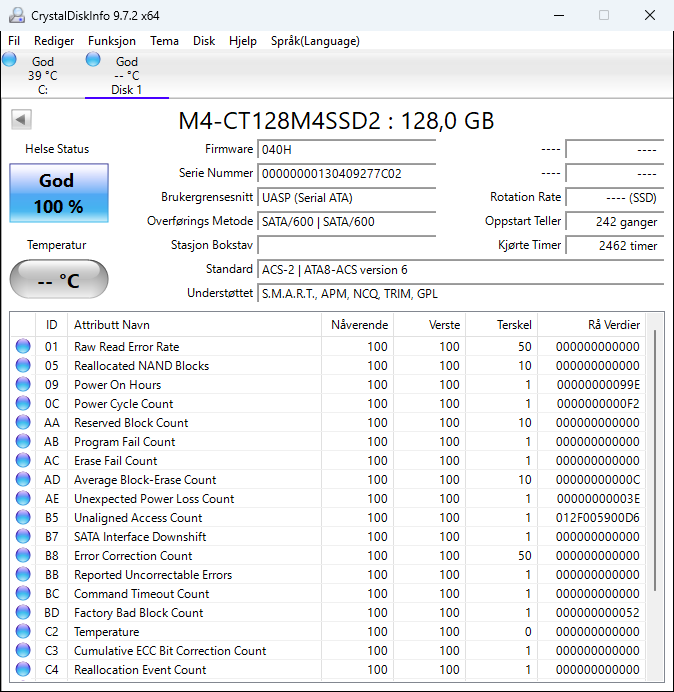
Task: Click the disk title M4-CT128M4SSD2 : 128,0 GB
Action: [336, 120]
